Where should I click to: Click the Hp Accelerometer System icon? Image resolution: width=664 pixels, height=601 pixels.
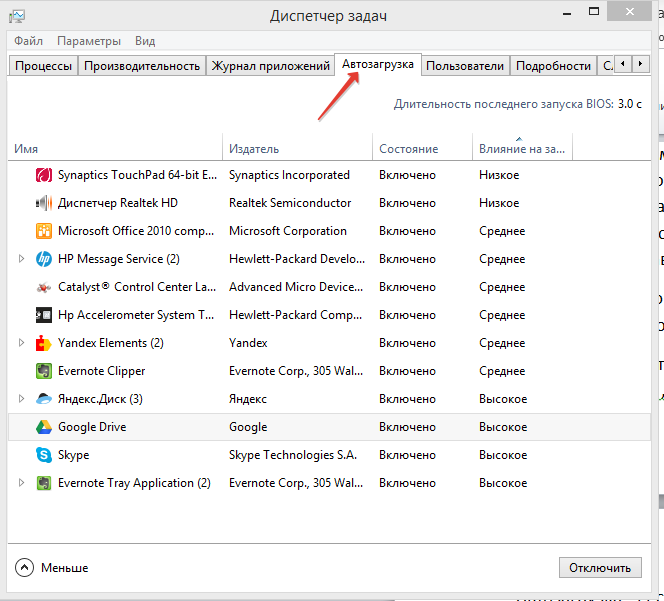44,315
